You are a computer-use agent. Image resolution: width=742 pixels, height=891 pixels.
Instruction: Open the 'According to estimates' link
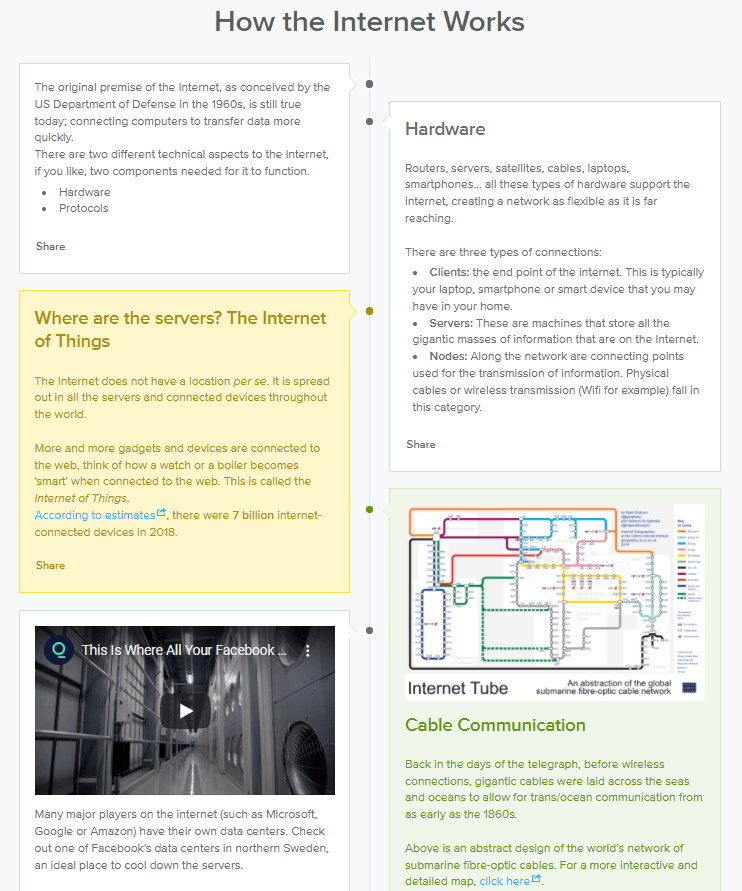[95, 515]
